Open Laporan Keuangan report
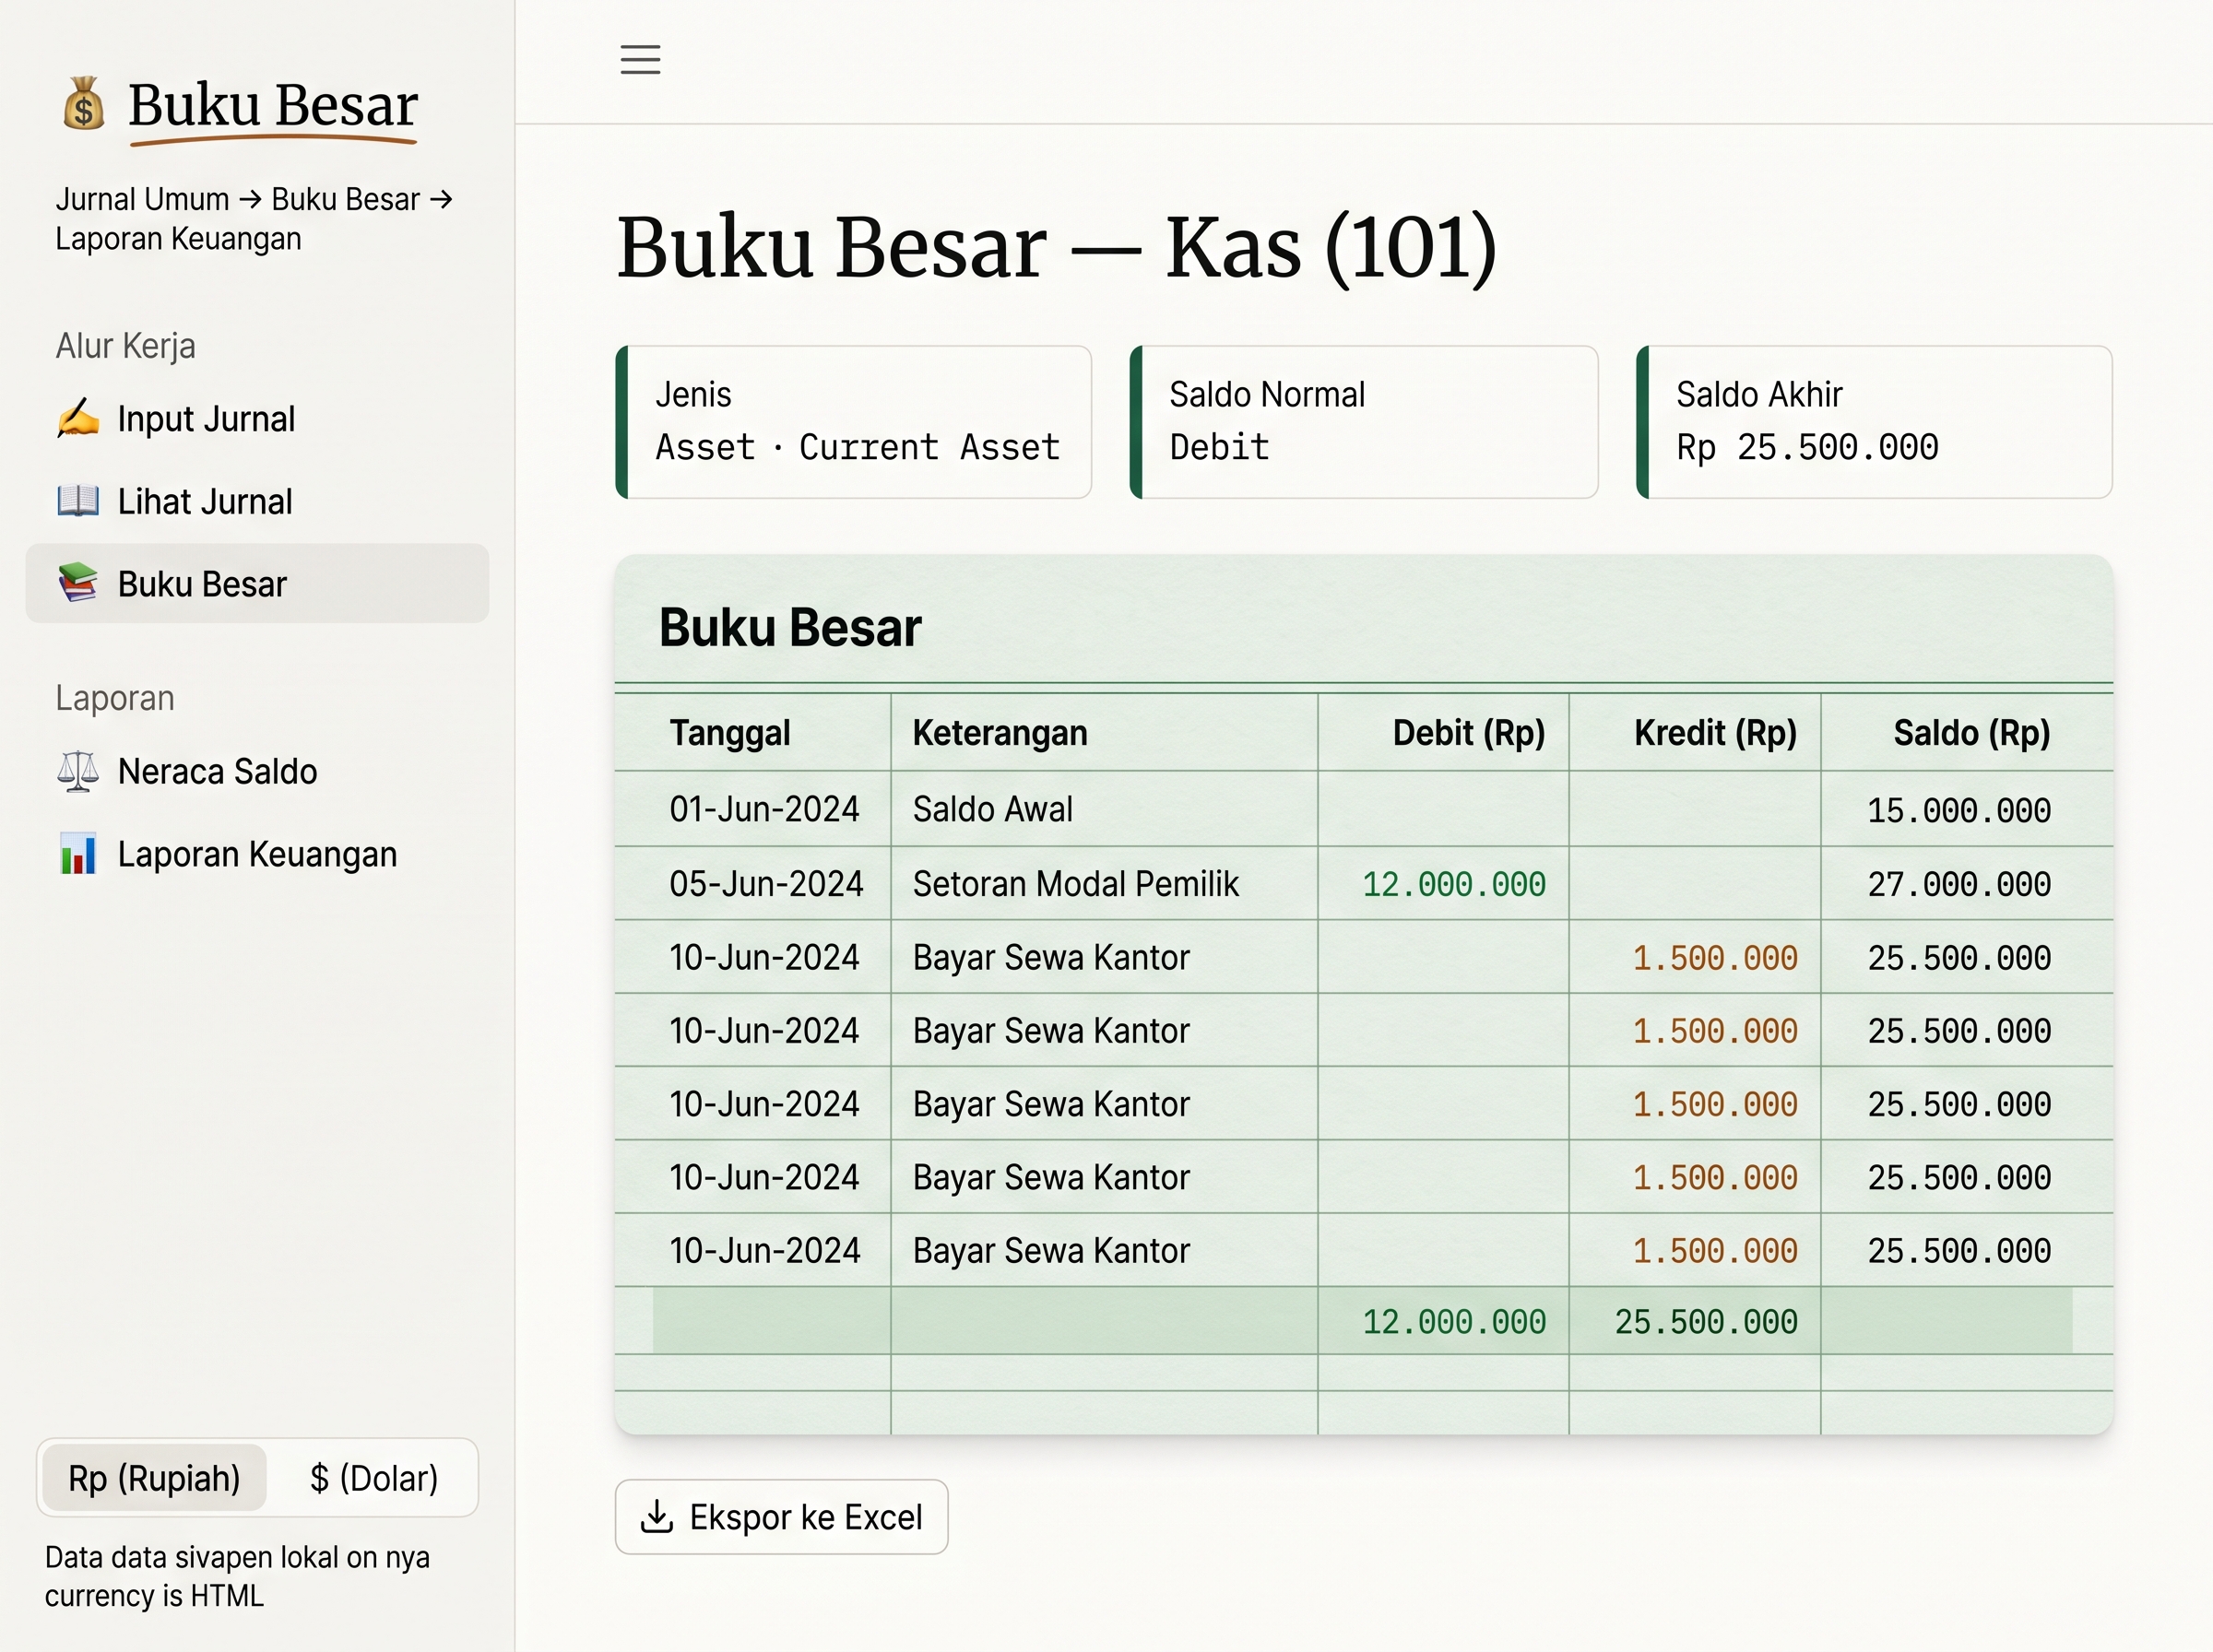 click(257, 854)
